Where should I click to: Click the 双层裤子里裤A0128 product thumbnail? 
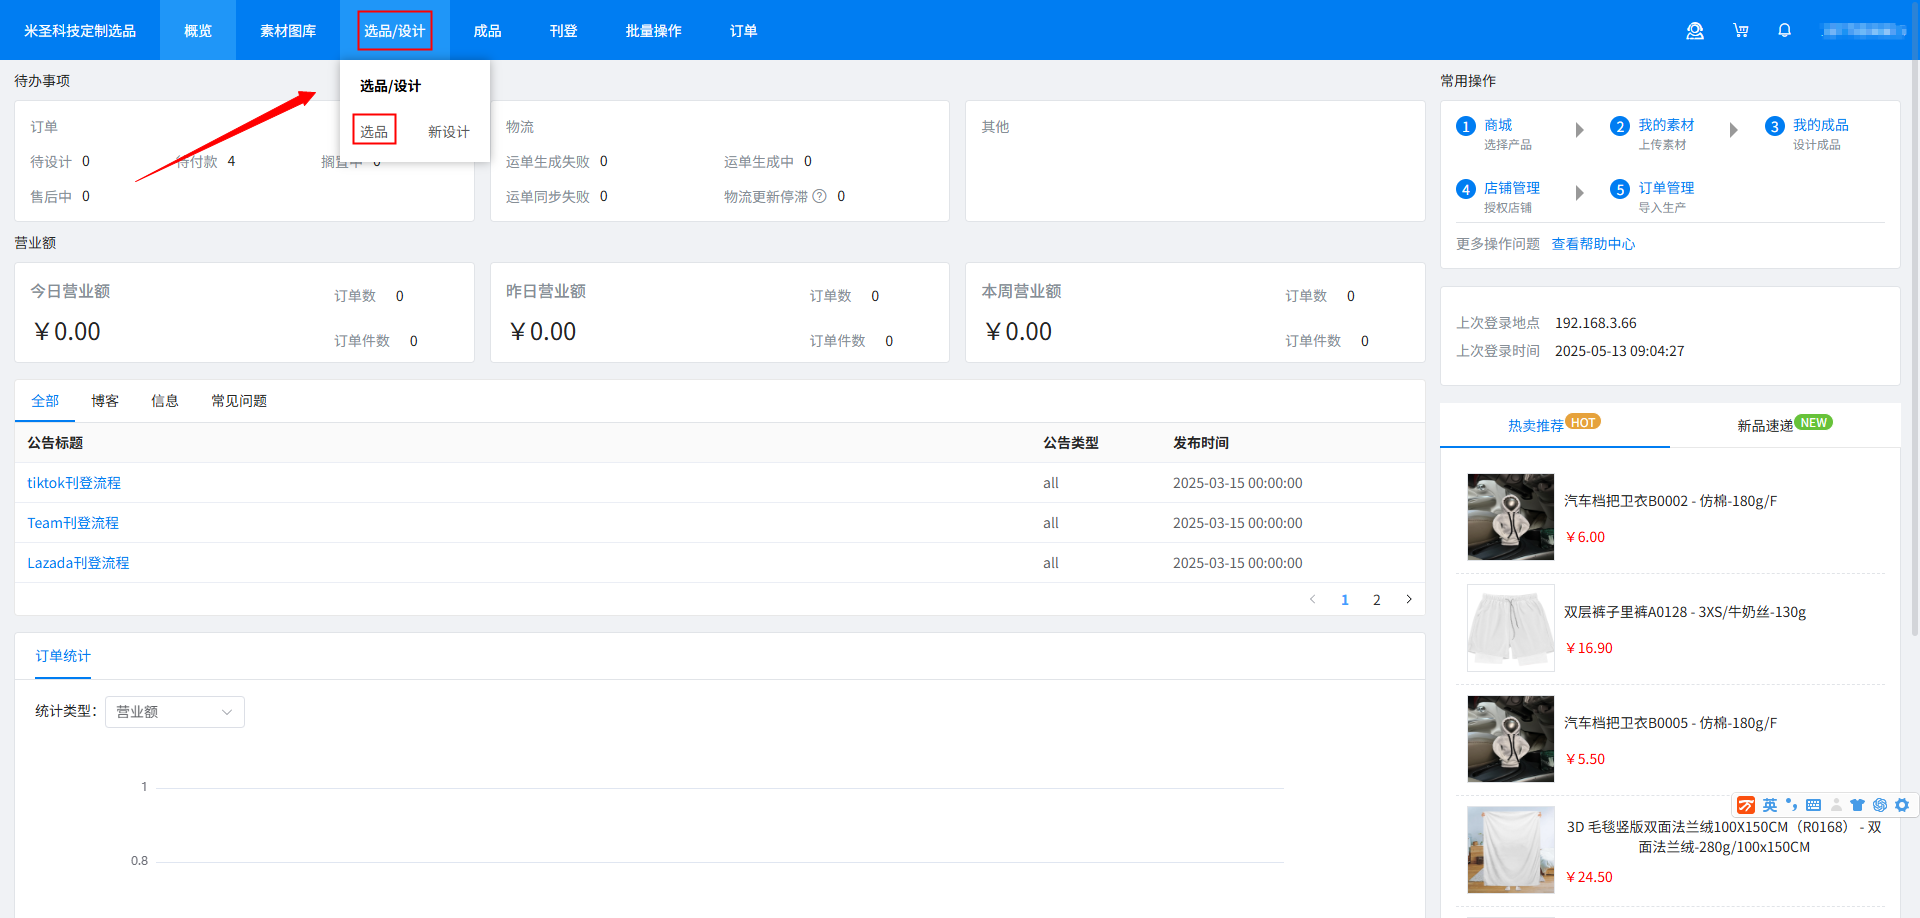1510,628
